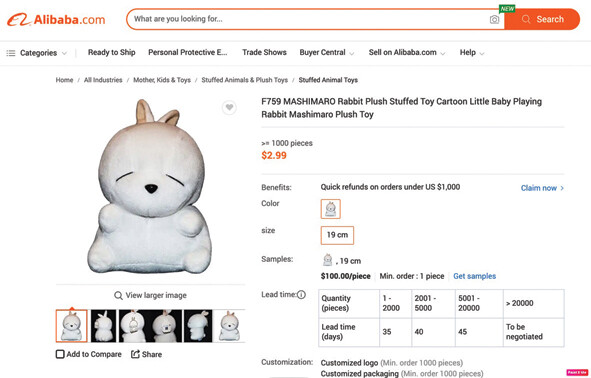Select the second product thumbnail image

(x=103, y=326)
